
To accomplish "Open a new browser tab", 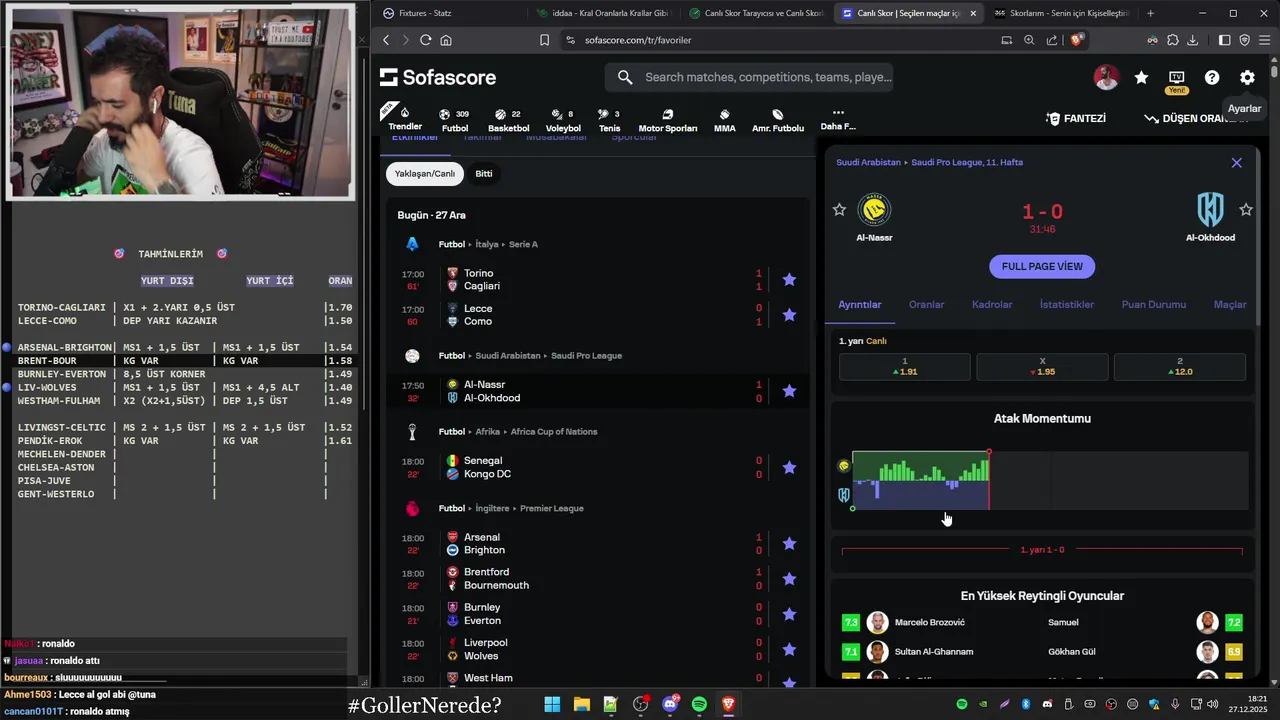I will click(x=1150, y=13).
